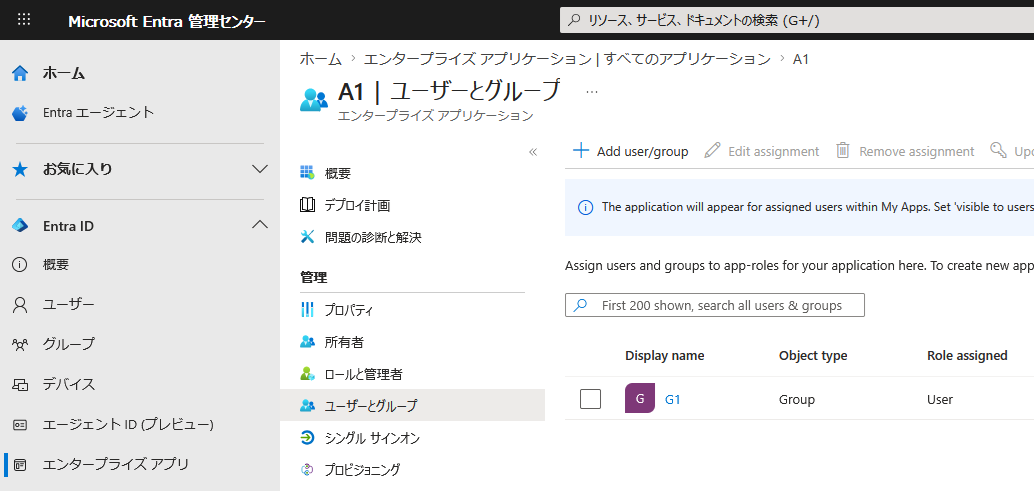Click the 問題の診断と解決 wrench icon
The width and height of the screenshot is (1034, 491).
tap(307, 237)
